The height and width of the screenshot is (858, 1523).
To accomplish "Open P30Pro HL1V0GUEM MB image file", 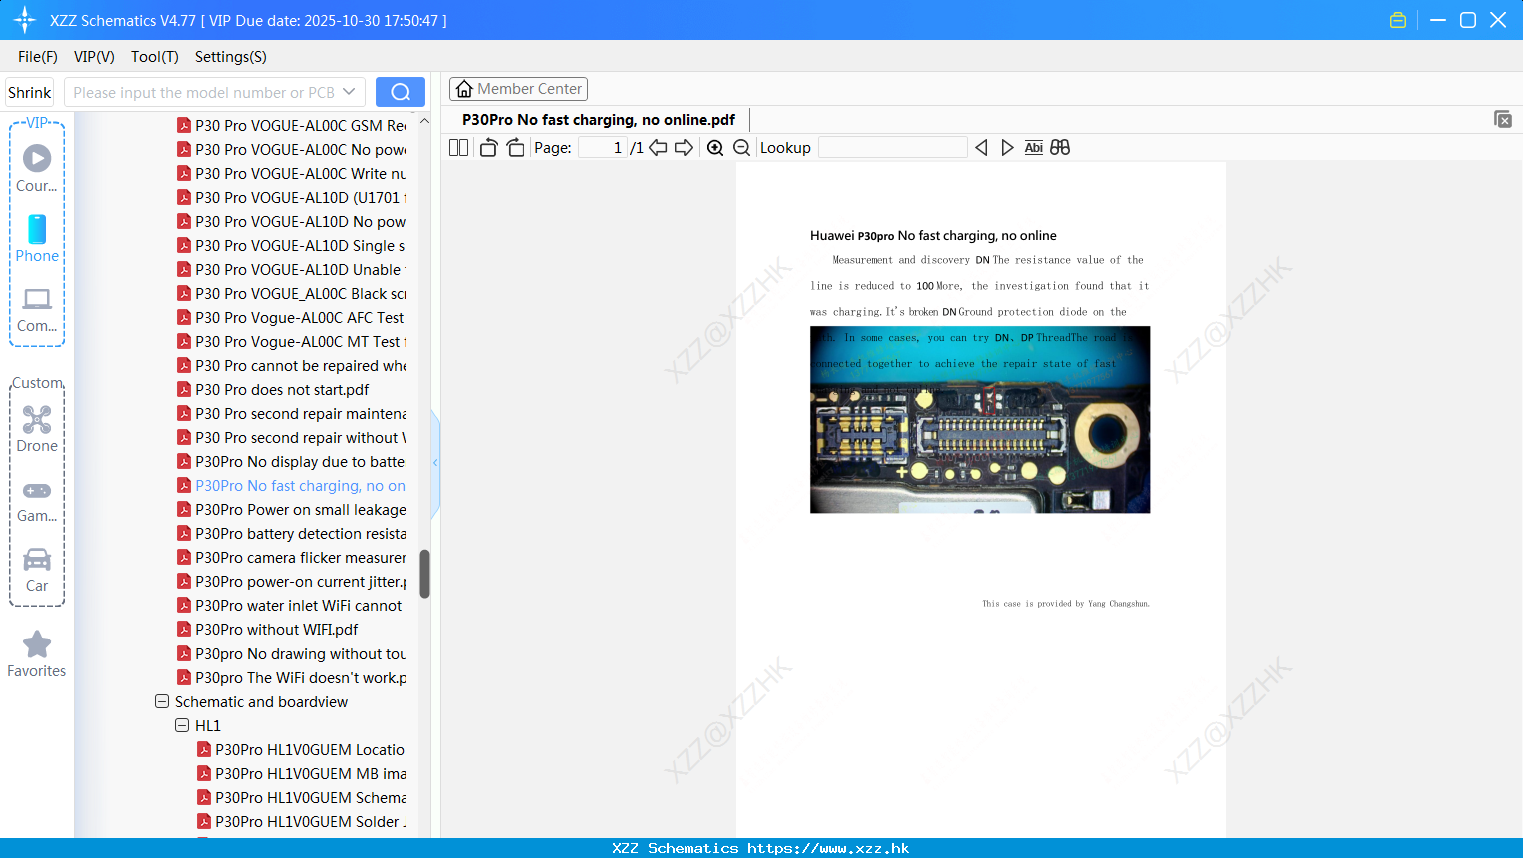I will click(302, 774).
